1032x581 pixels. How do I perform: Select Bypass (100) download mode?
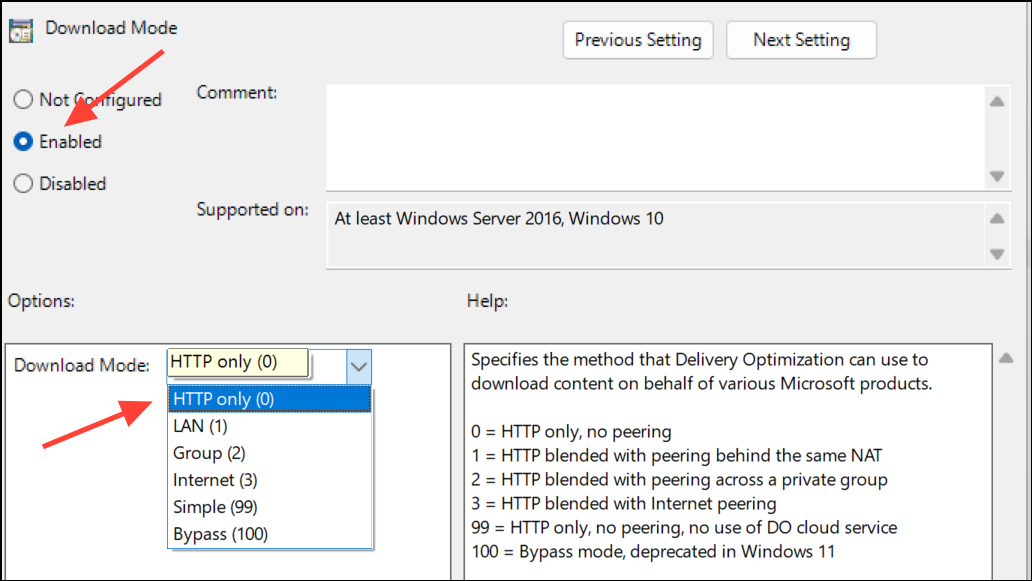point(270,534)
